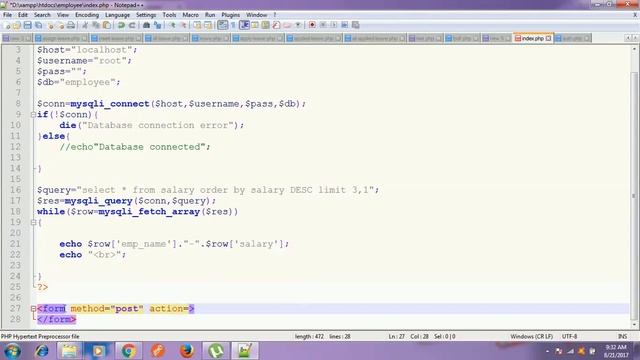
Task: Redo the edit via toolbar
Action: point(132,25)
